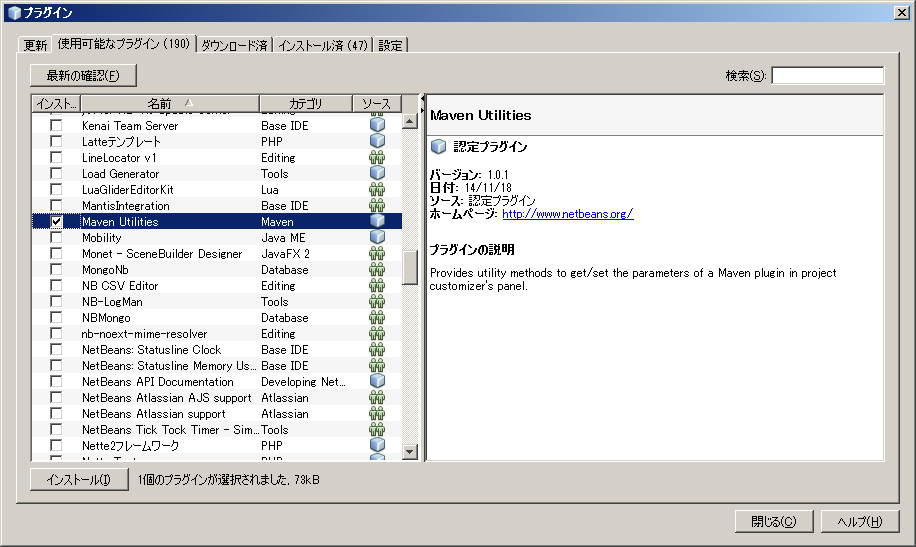This screenshot has width=916, height=547.
Task: Click the MantisIntegration community source icon
Action: [377, 205]
